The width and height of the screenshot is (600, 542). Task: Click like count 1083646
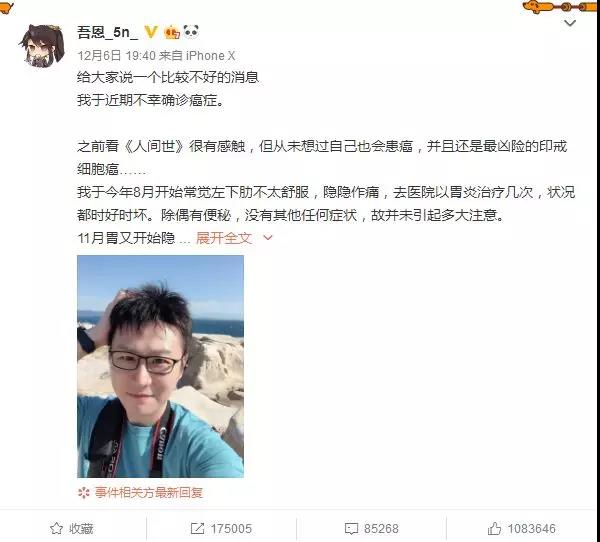(x=532, y=529)
